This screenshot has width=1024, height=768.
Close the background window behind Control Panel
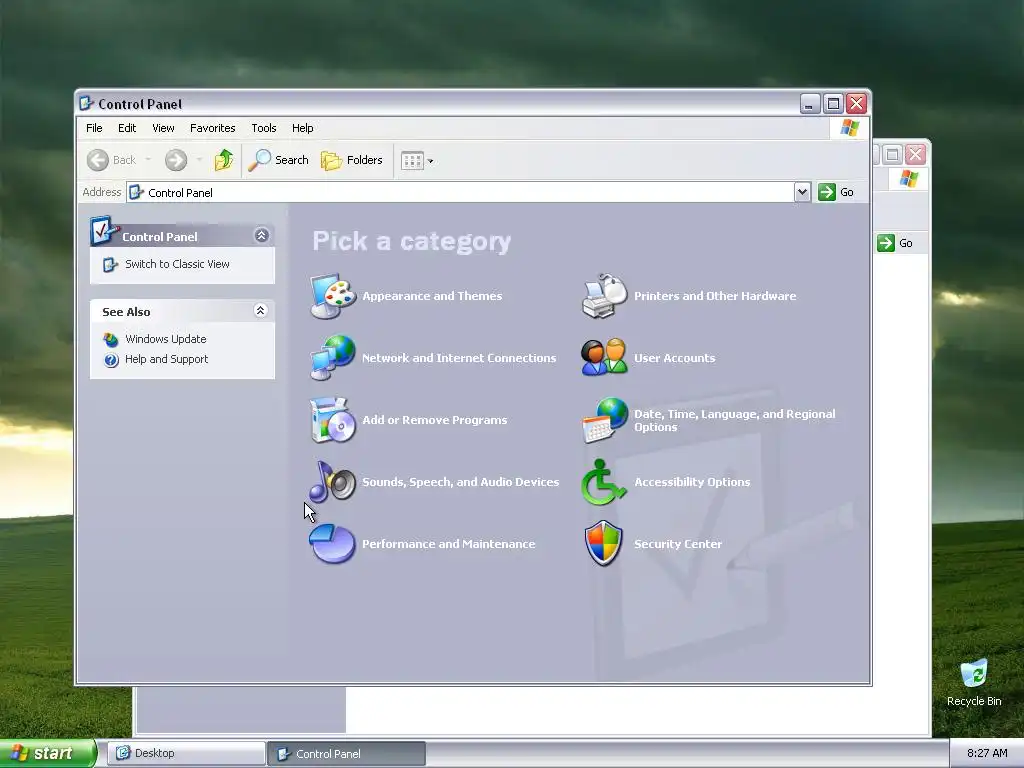click(x=916, y=155)
